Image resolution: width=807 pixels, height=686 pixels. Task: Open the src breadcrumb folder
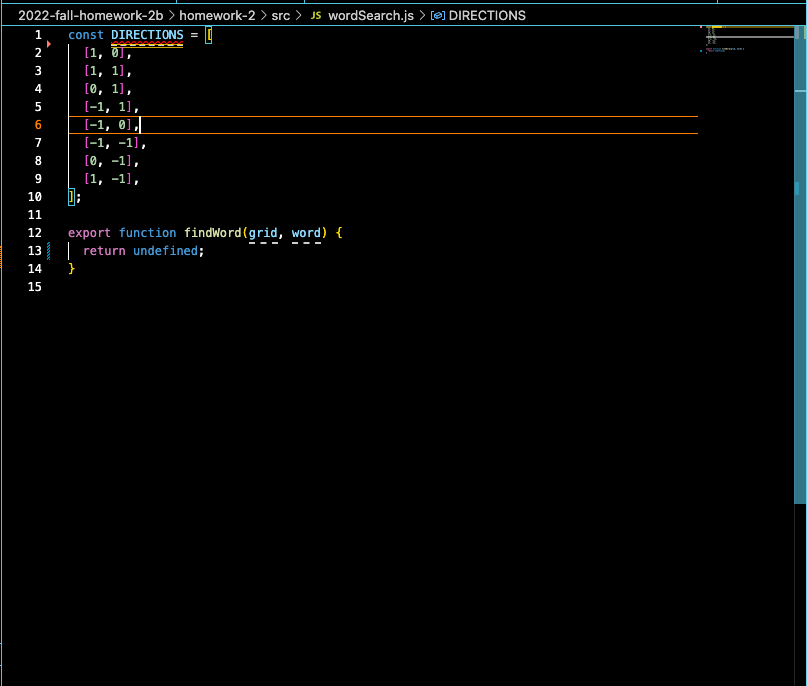tap(280, 15)
